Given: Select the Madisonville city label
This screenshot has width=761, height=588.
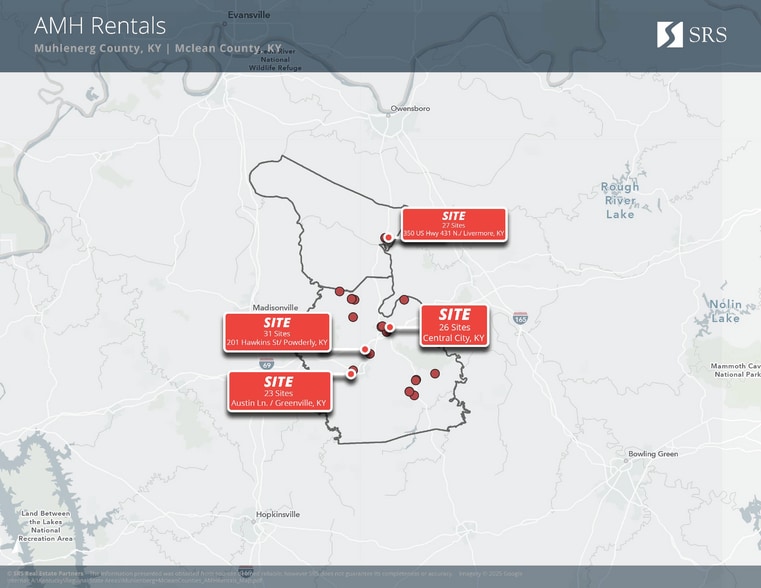Looking at the screenshot, I should 276,307.
